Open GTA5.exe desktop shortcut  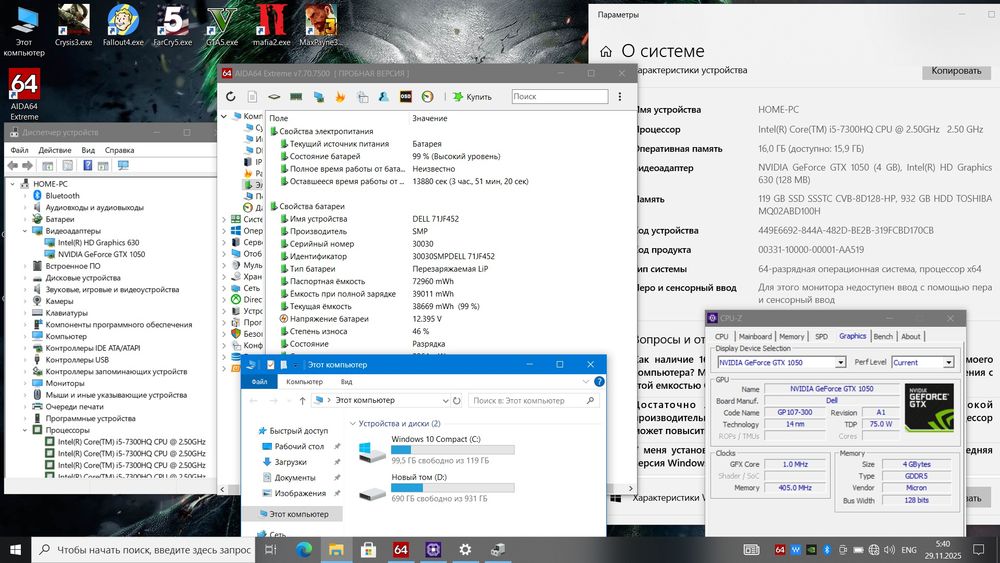click(x=222, y=26)
